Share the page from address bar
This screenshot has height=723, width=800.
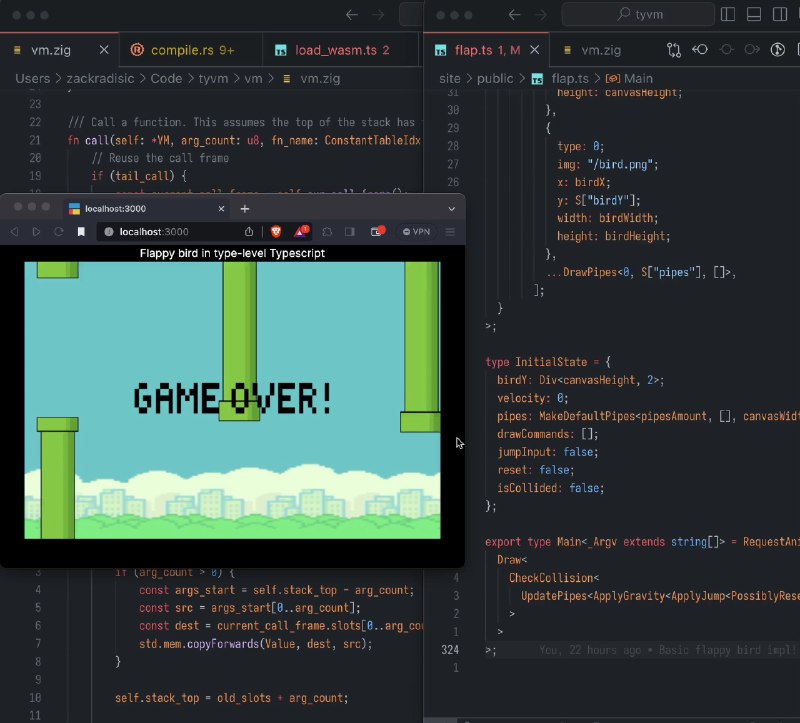(249, 232)
